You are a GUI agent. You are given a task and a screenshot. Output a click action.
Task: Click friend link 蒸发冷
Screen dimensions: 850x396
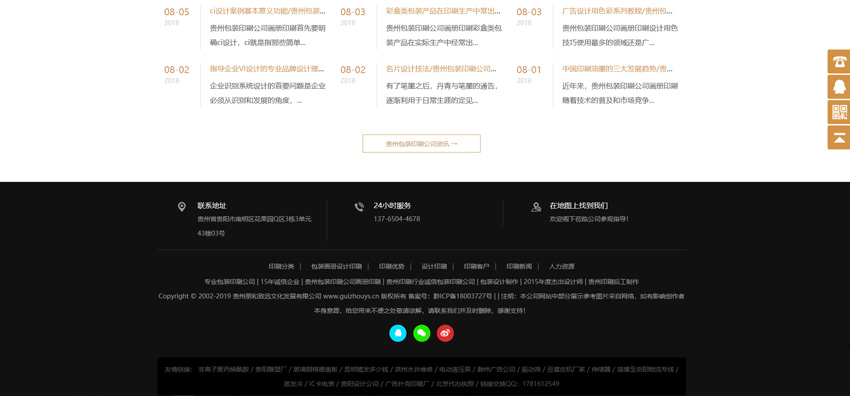[294, 384]
